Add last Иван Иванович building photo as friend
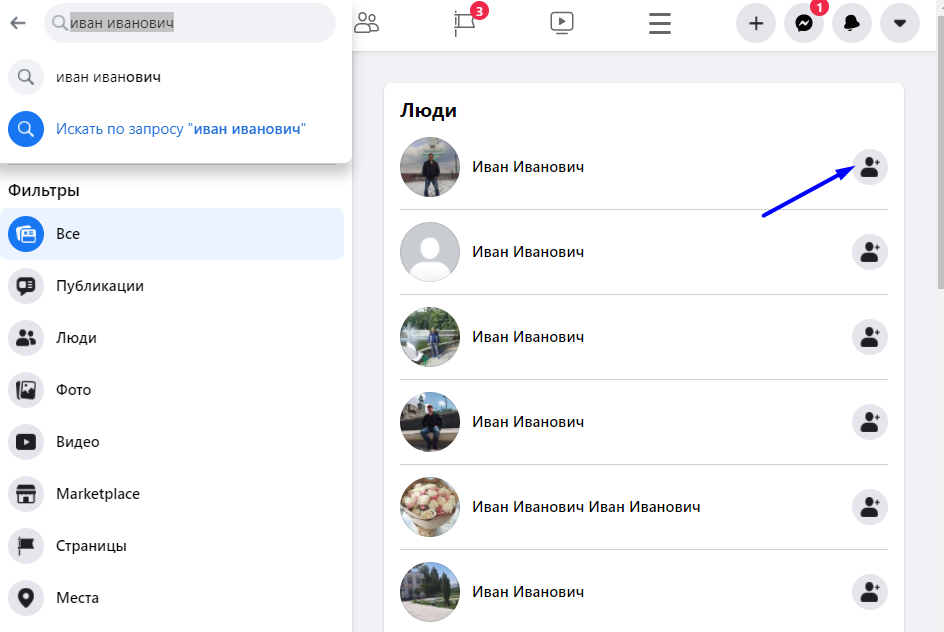The width and height of the screenshot is (944, 632). [870, 592]
